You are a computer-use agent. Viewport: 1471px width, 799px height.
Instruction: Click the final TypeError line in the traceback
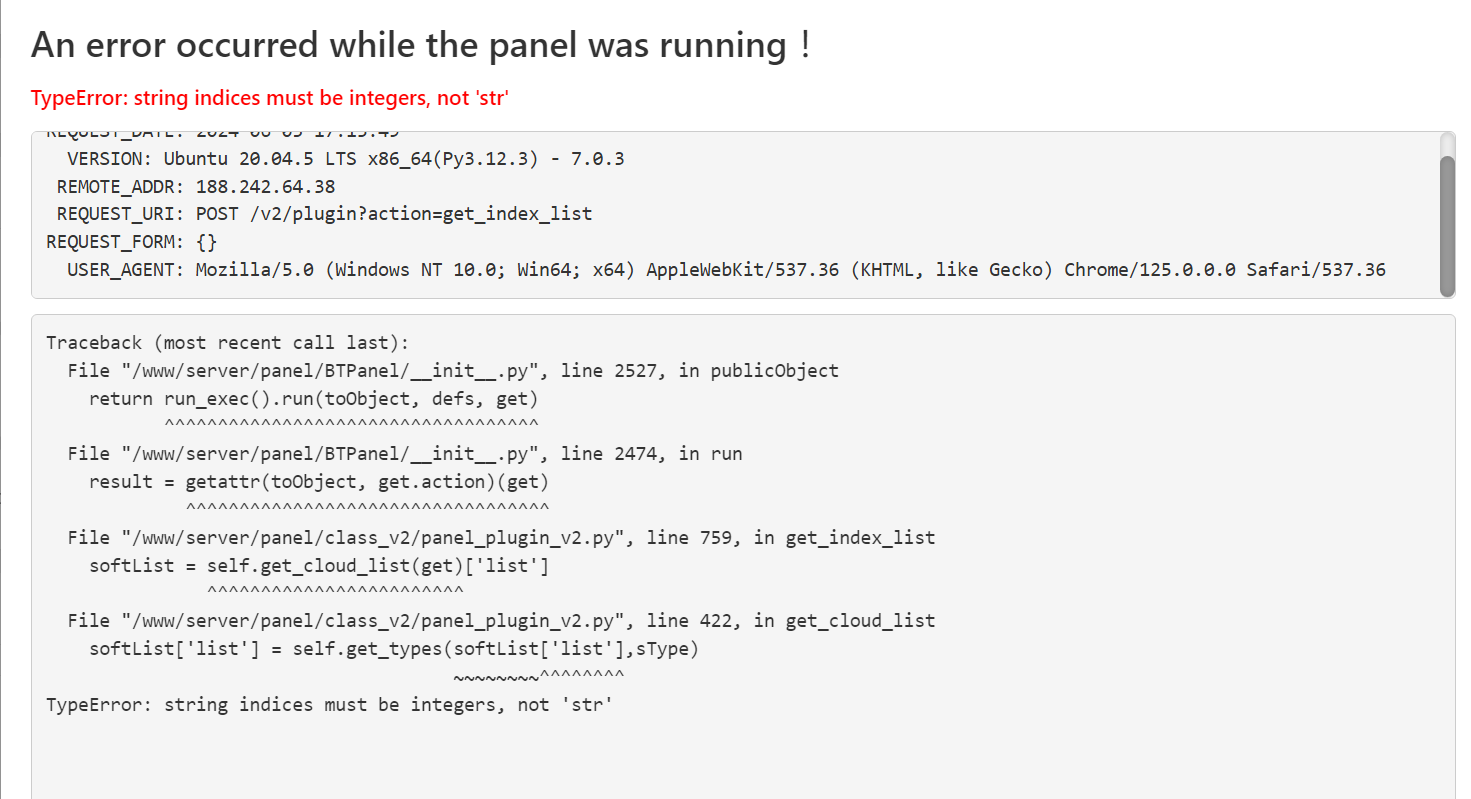(x=328, y=705)
